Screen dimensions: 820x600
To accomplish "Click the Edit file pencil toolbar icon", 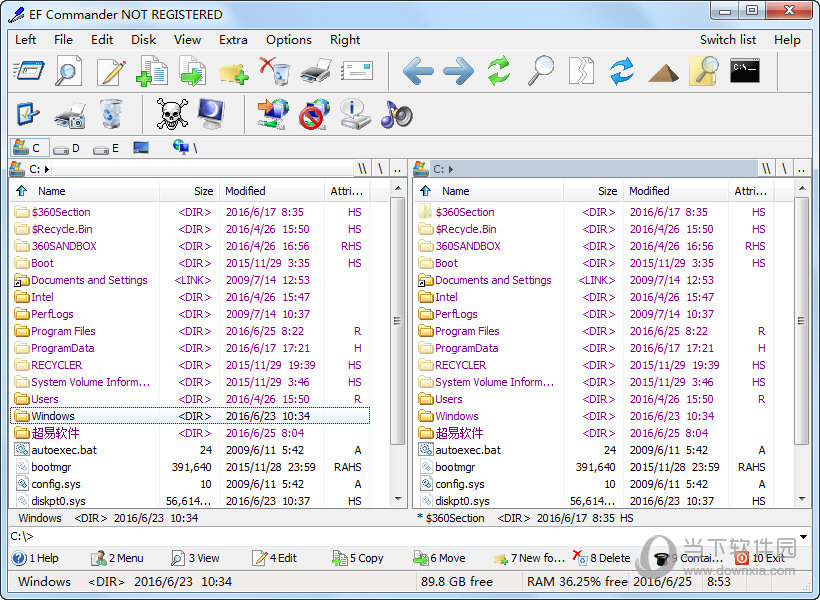I will [111, 71].
